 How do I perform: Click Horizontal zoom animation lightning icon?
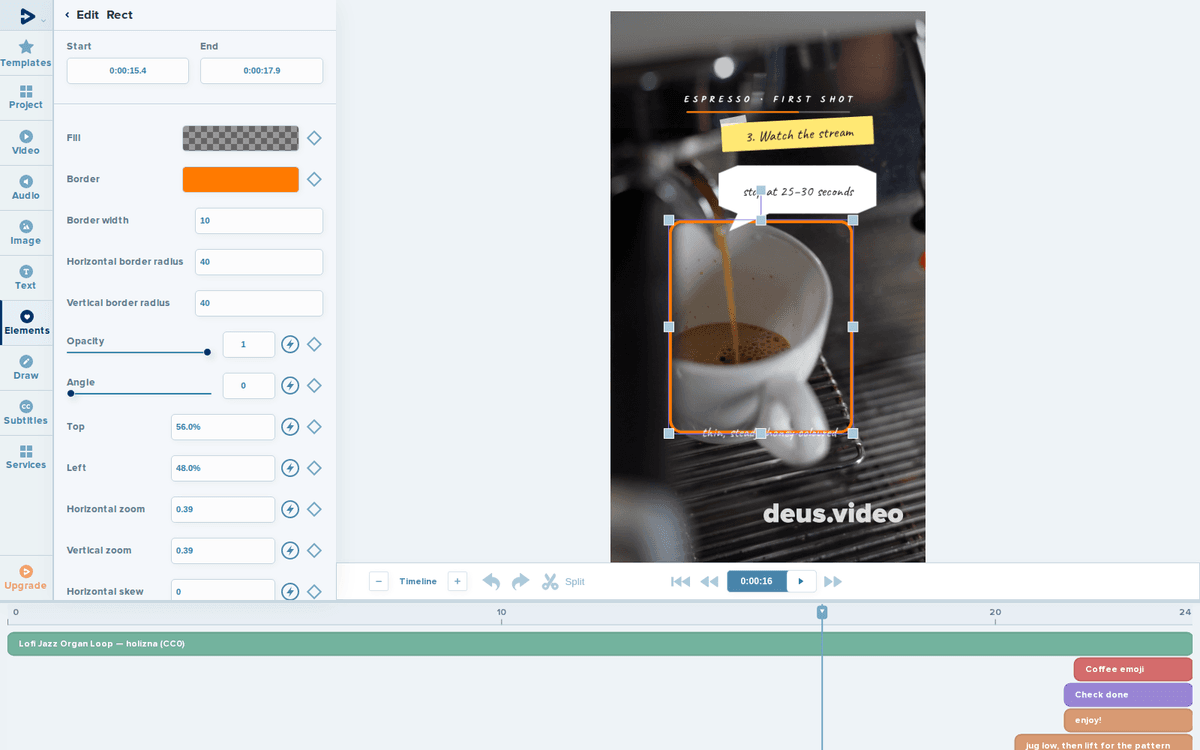(x=290, y=509)
